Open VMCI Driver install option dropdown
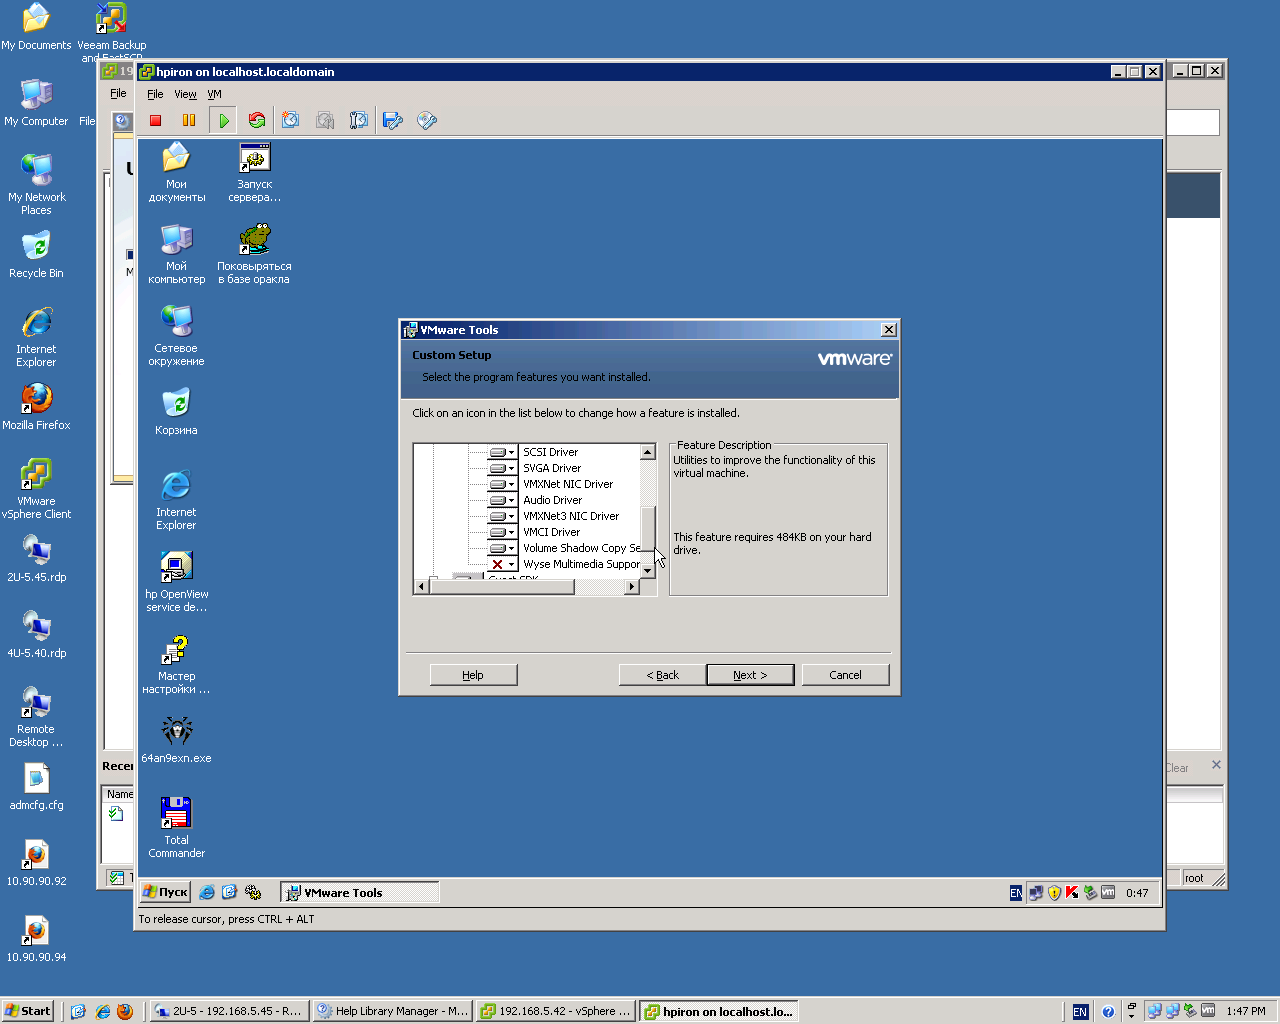Image resolution: width=1280 pixels, height=1024 pixels. click(502, 532)
